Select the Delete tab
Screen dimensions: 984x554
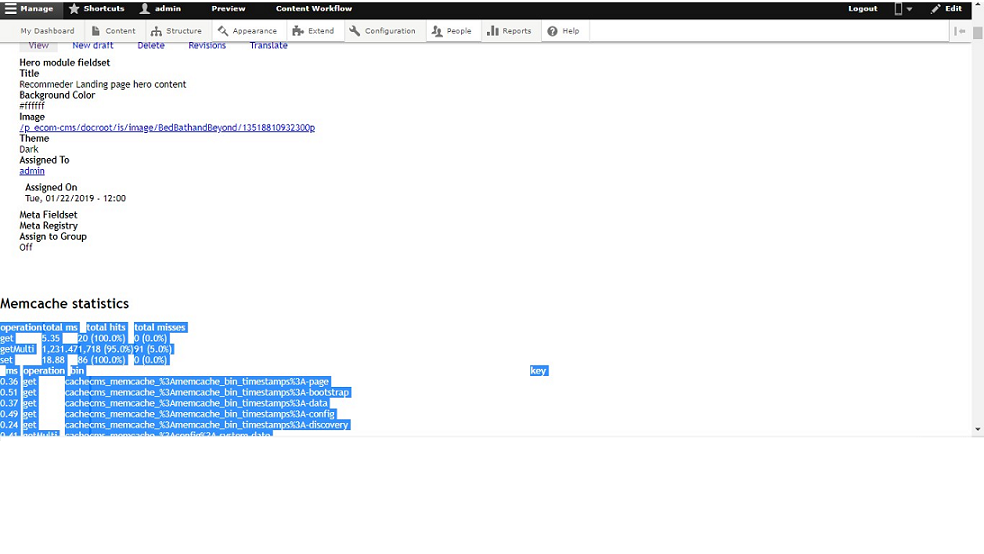[151, 46]
